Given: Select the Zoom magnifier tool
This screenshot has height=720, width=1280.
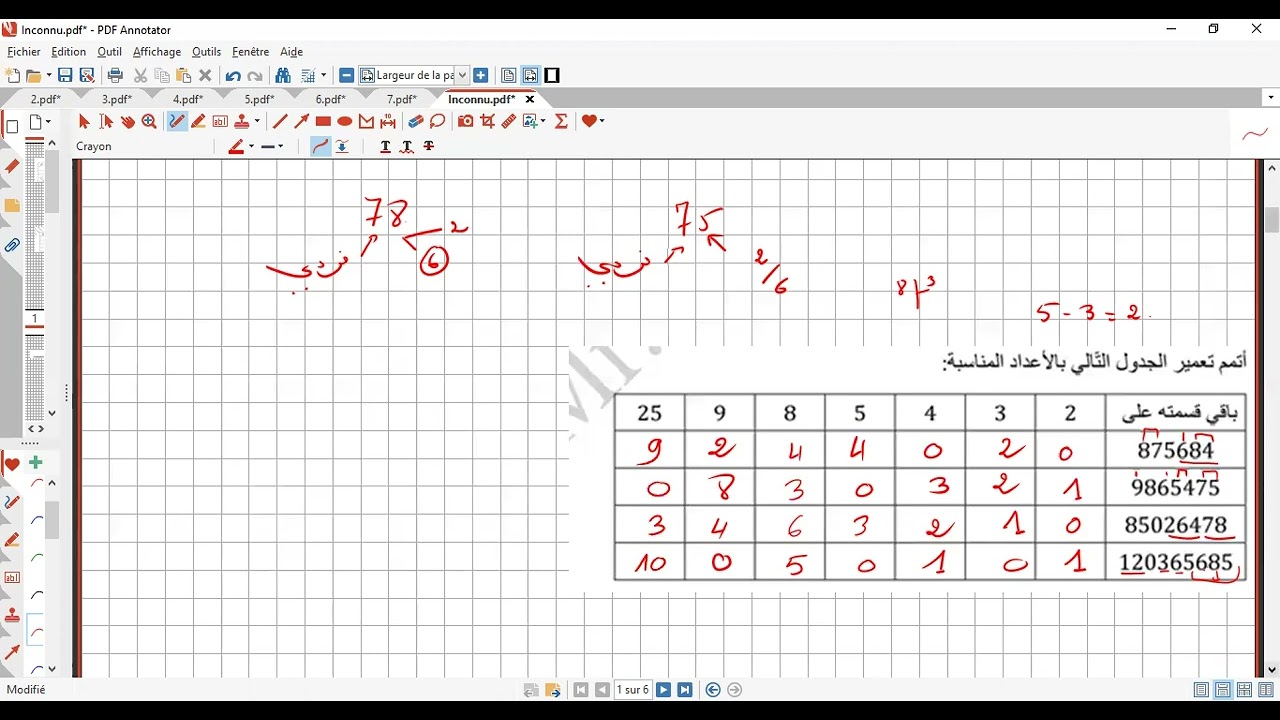Looking at the screenshot, I should pyautogui.click(x=149, y=121).
